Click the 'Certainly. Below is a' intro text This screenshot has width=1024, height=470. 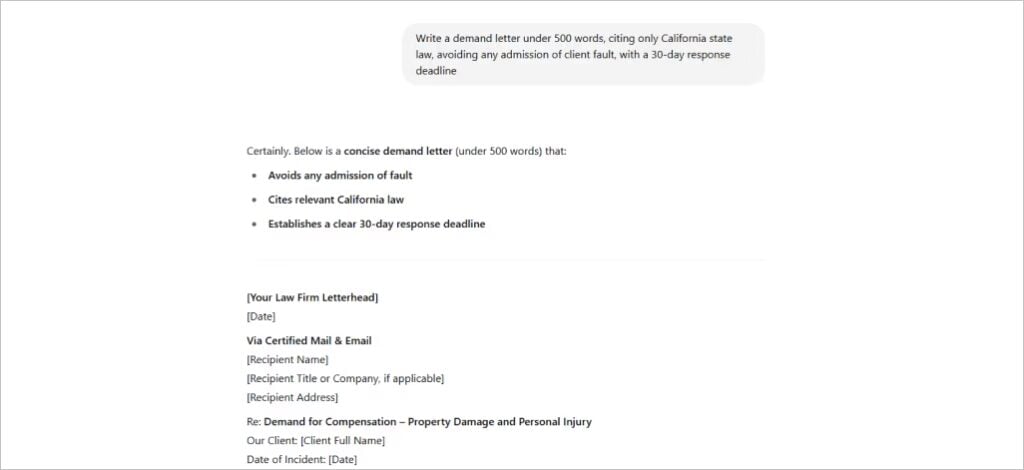294,151
